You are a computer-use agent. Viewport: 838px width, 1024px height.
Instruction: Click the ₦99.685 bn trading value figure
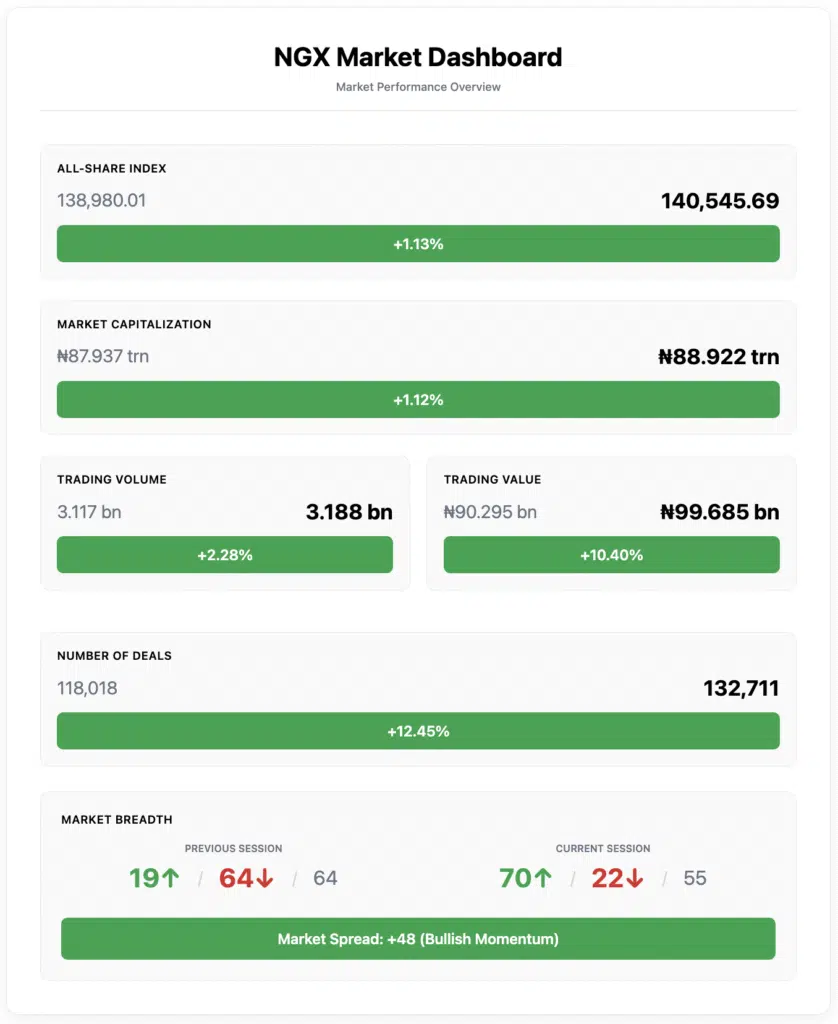click(720, 512)
